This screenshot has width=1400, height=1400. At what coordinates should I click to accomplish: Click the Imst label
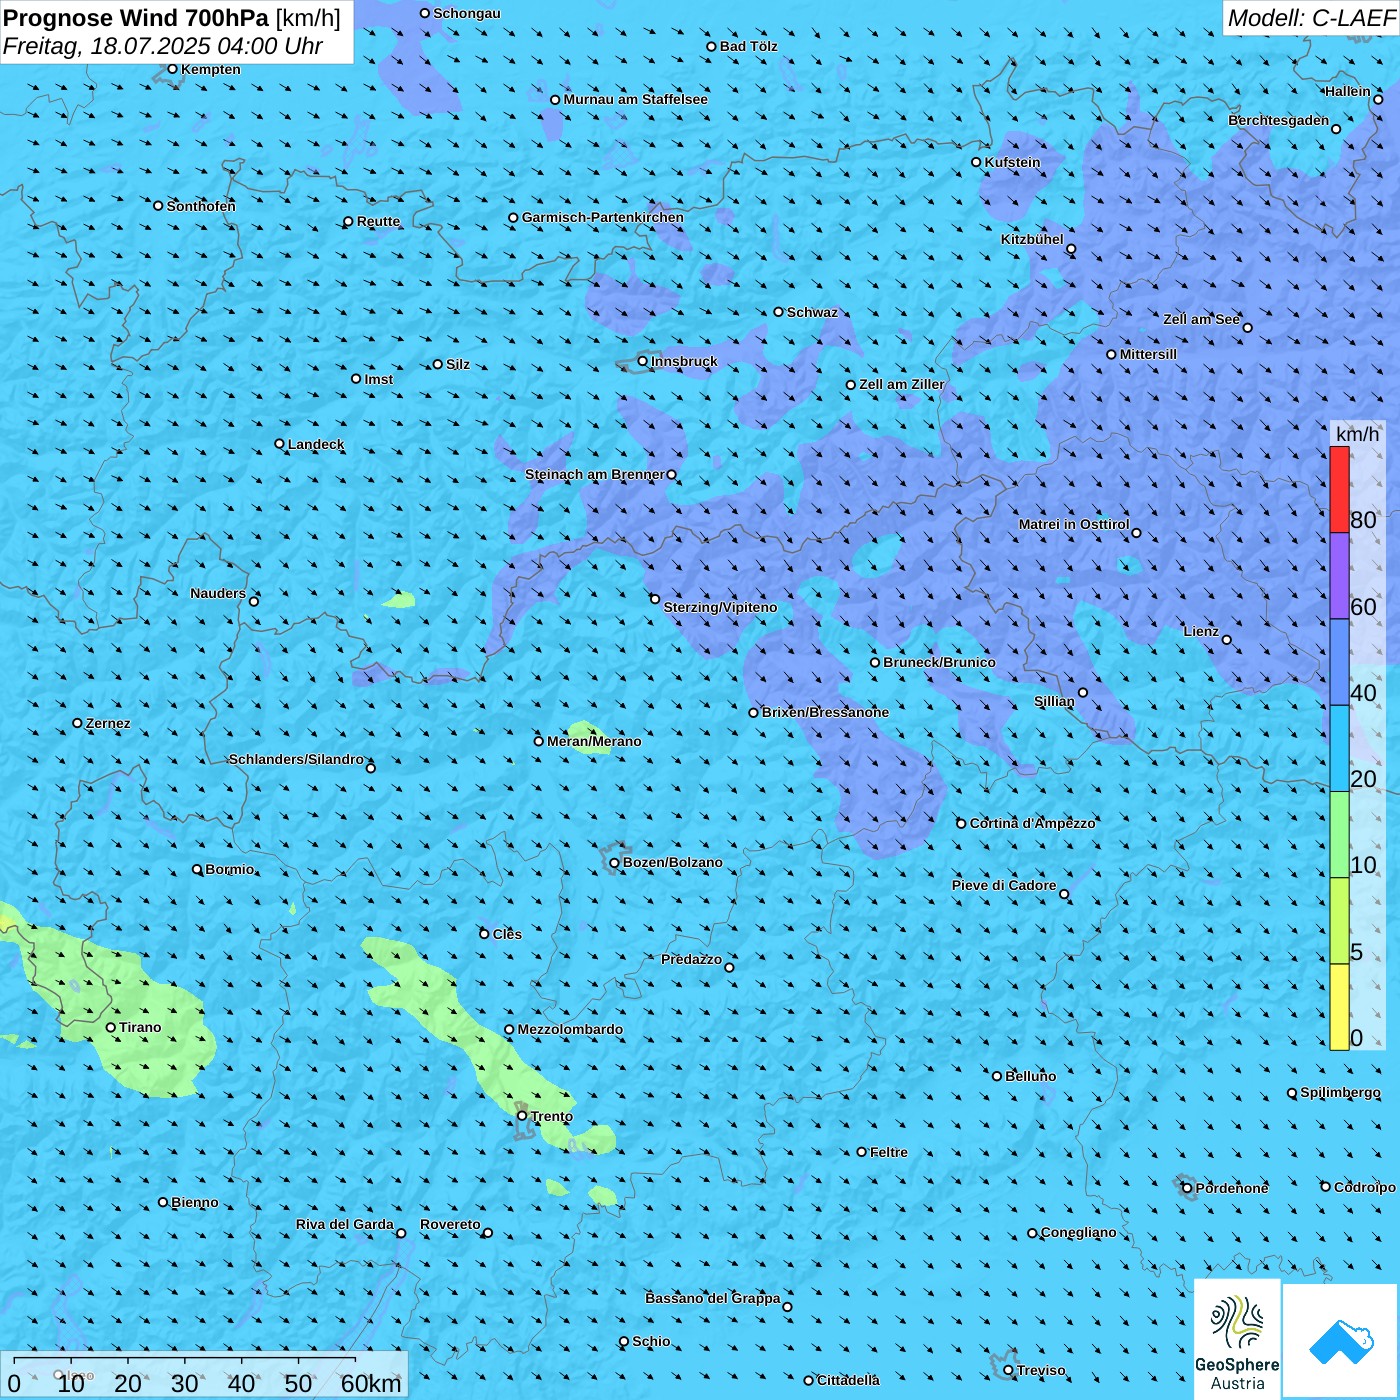point(379,379)
